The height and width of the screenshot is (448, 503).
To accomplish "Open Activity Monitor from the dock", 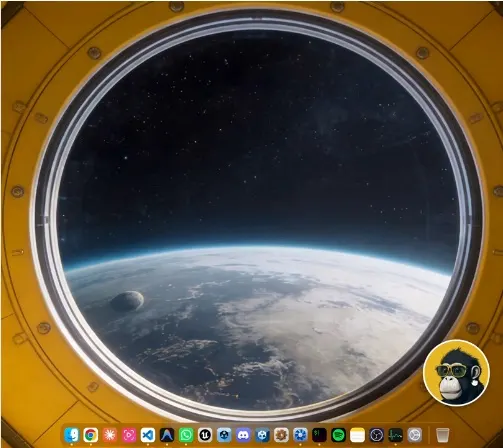I will pos(396,435).
